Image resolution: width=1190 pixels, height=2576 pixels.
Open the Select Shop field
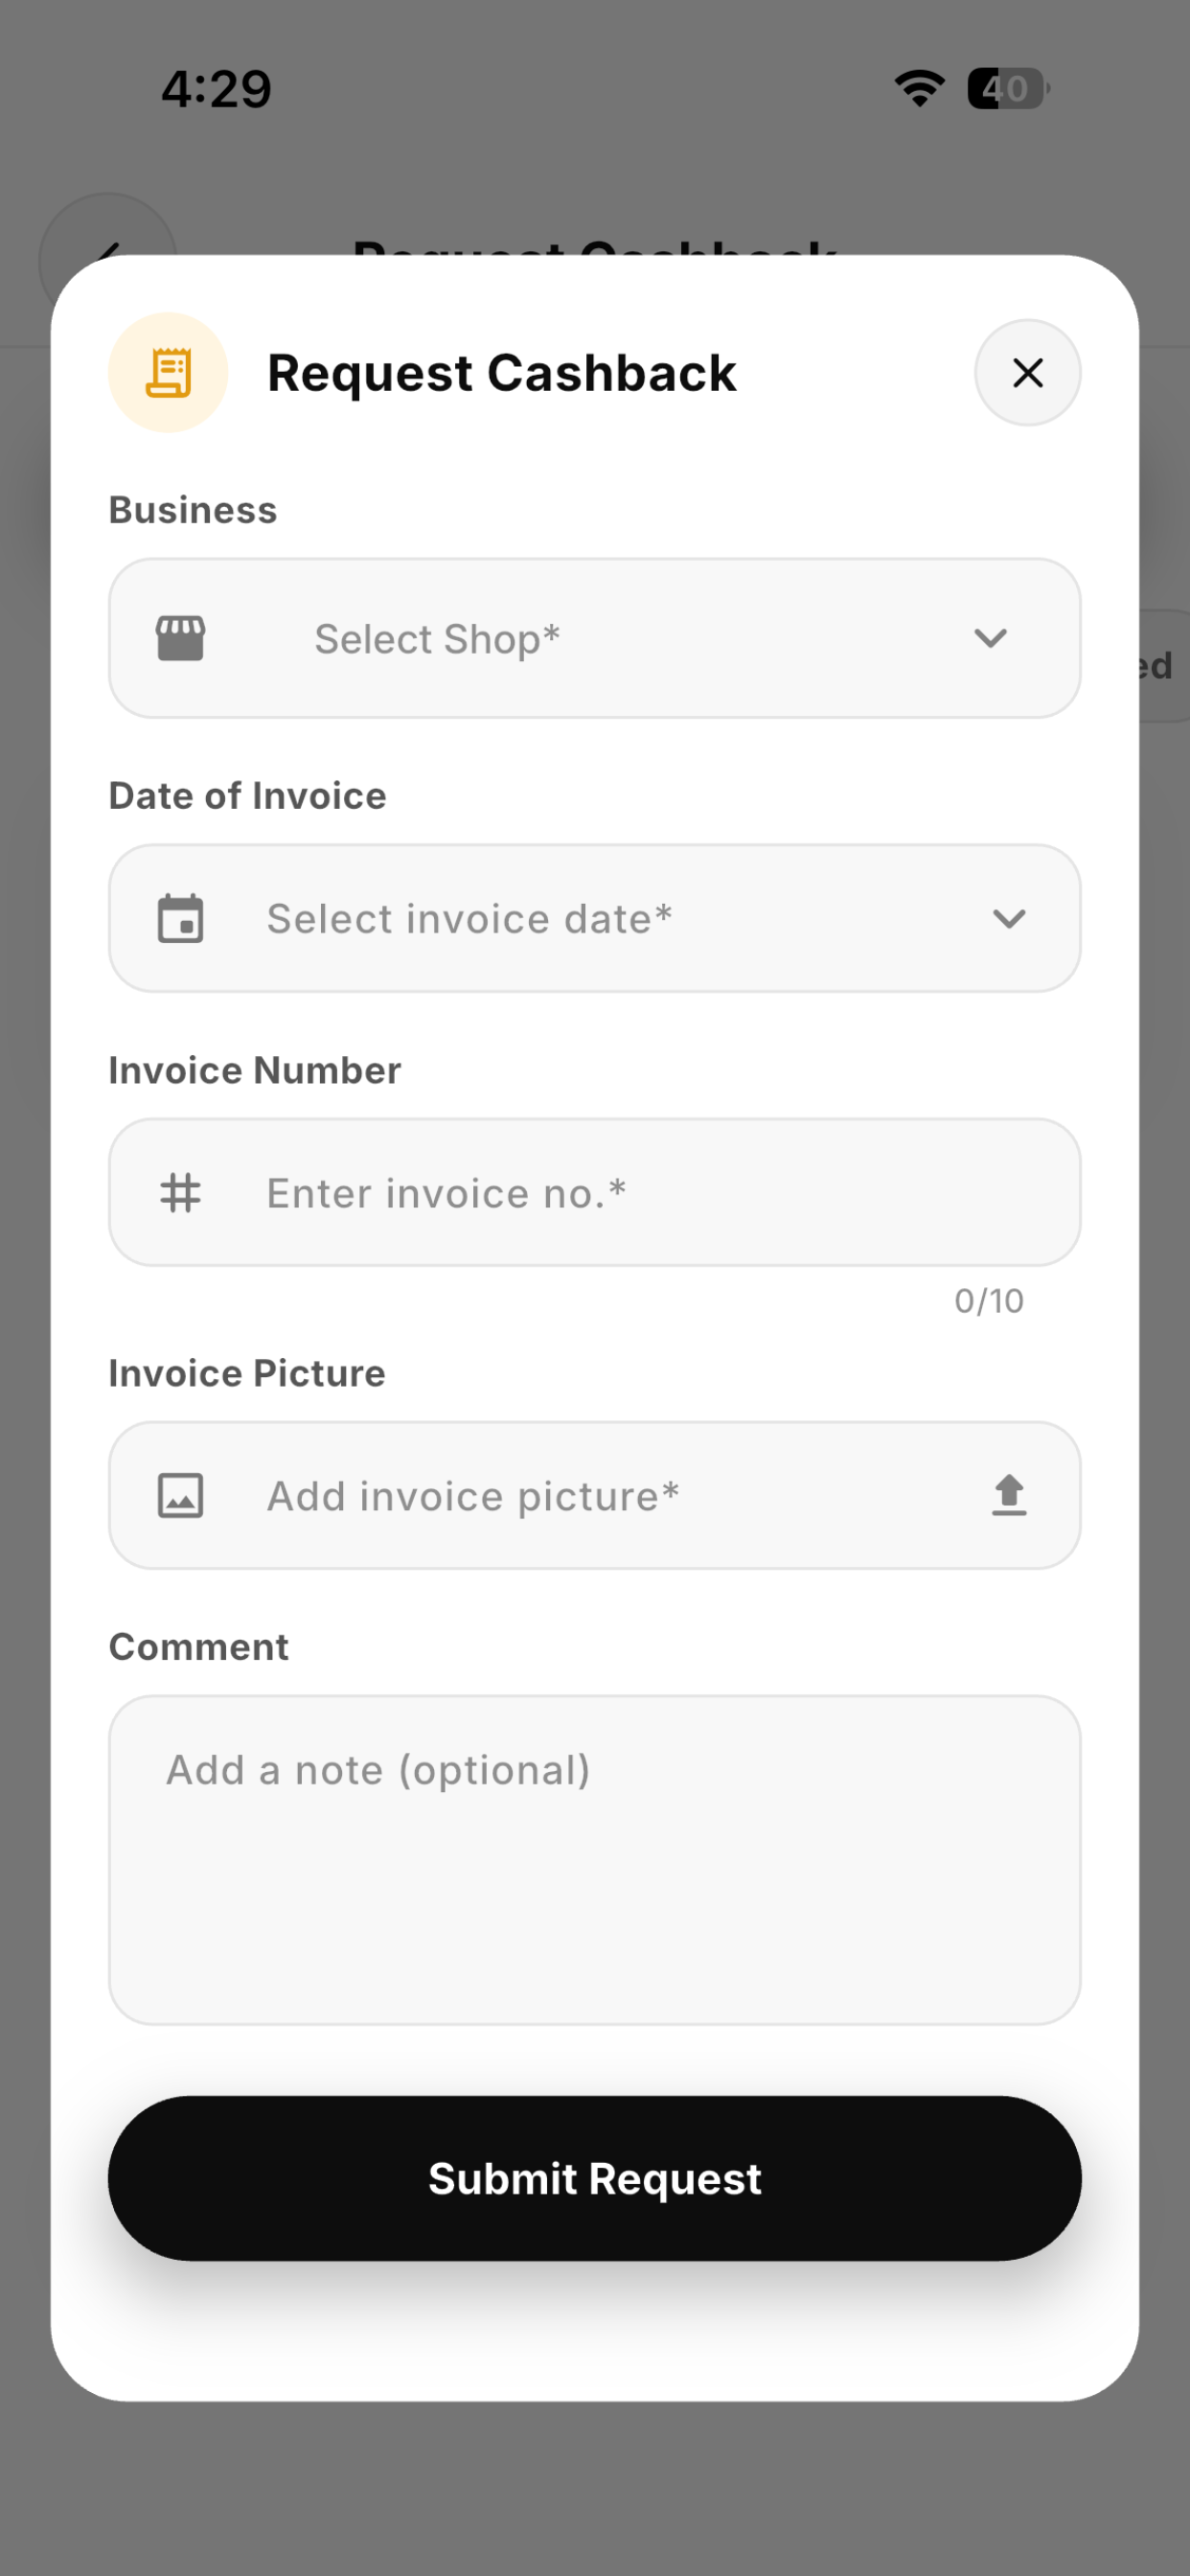[x=595, y=638]
